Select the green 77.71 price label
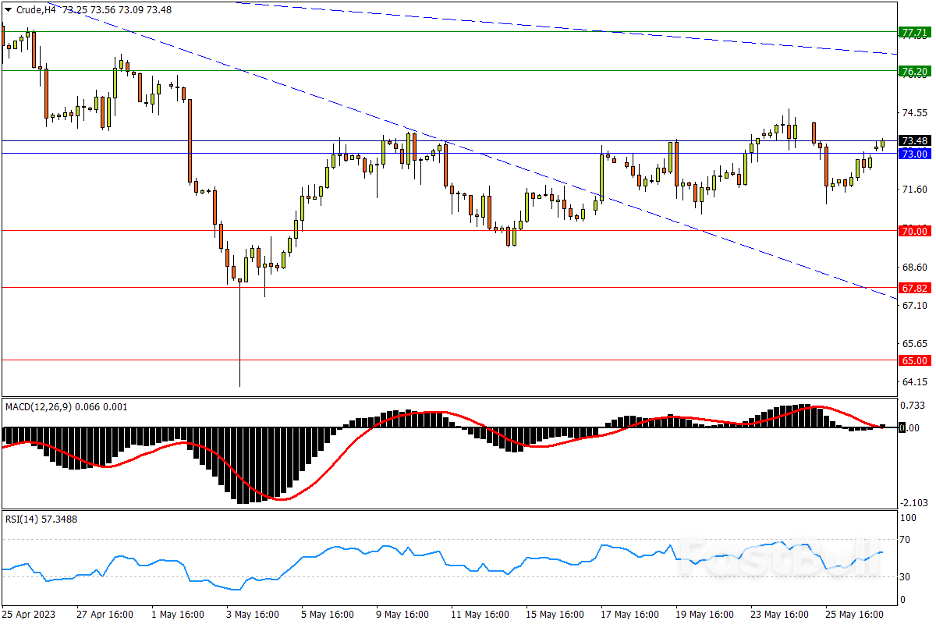 click(915, 32)
